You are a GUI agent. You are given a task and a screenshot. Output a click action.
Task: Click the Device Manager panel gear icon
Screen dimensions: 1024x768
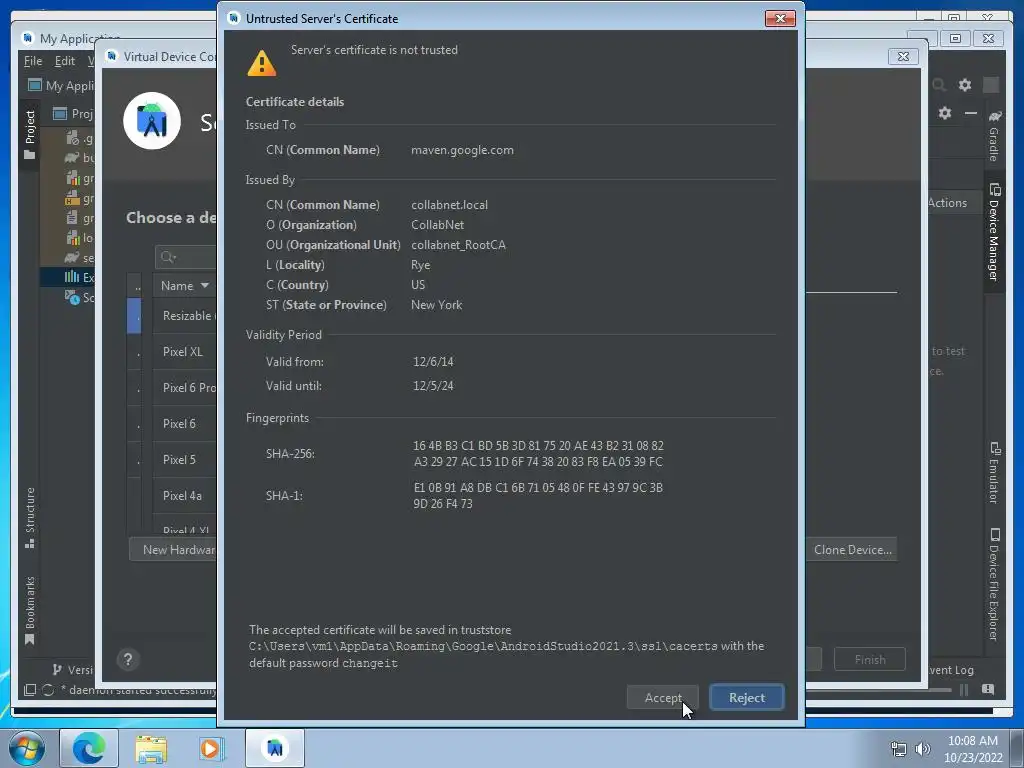pyautogui.click(x=944, y=113)
